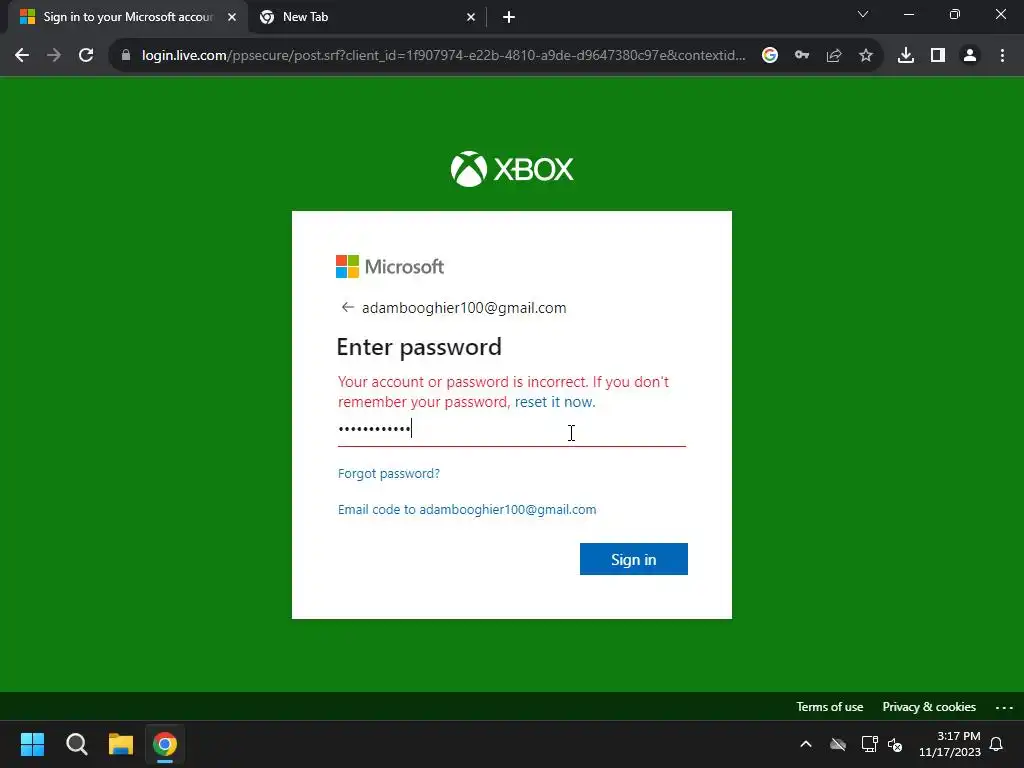
Task: Close the Microsoft sign-in tab
Action: pos(232,18)
